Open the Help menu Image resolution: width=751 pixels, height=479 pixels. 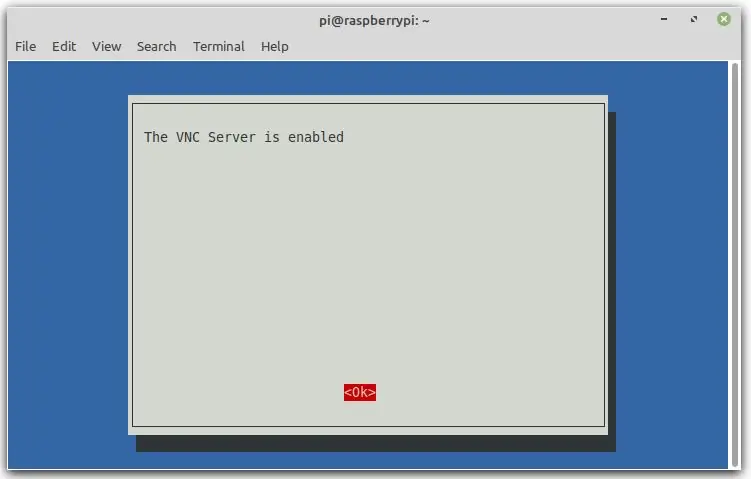coord(274,46)
